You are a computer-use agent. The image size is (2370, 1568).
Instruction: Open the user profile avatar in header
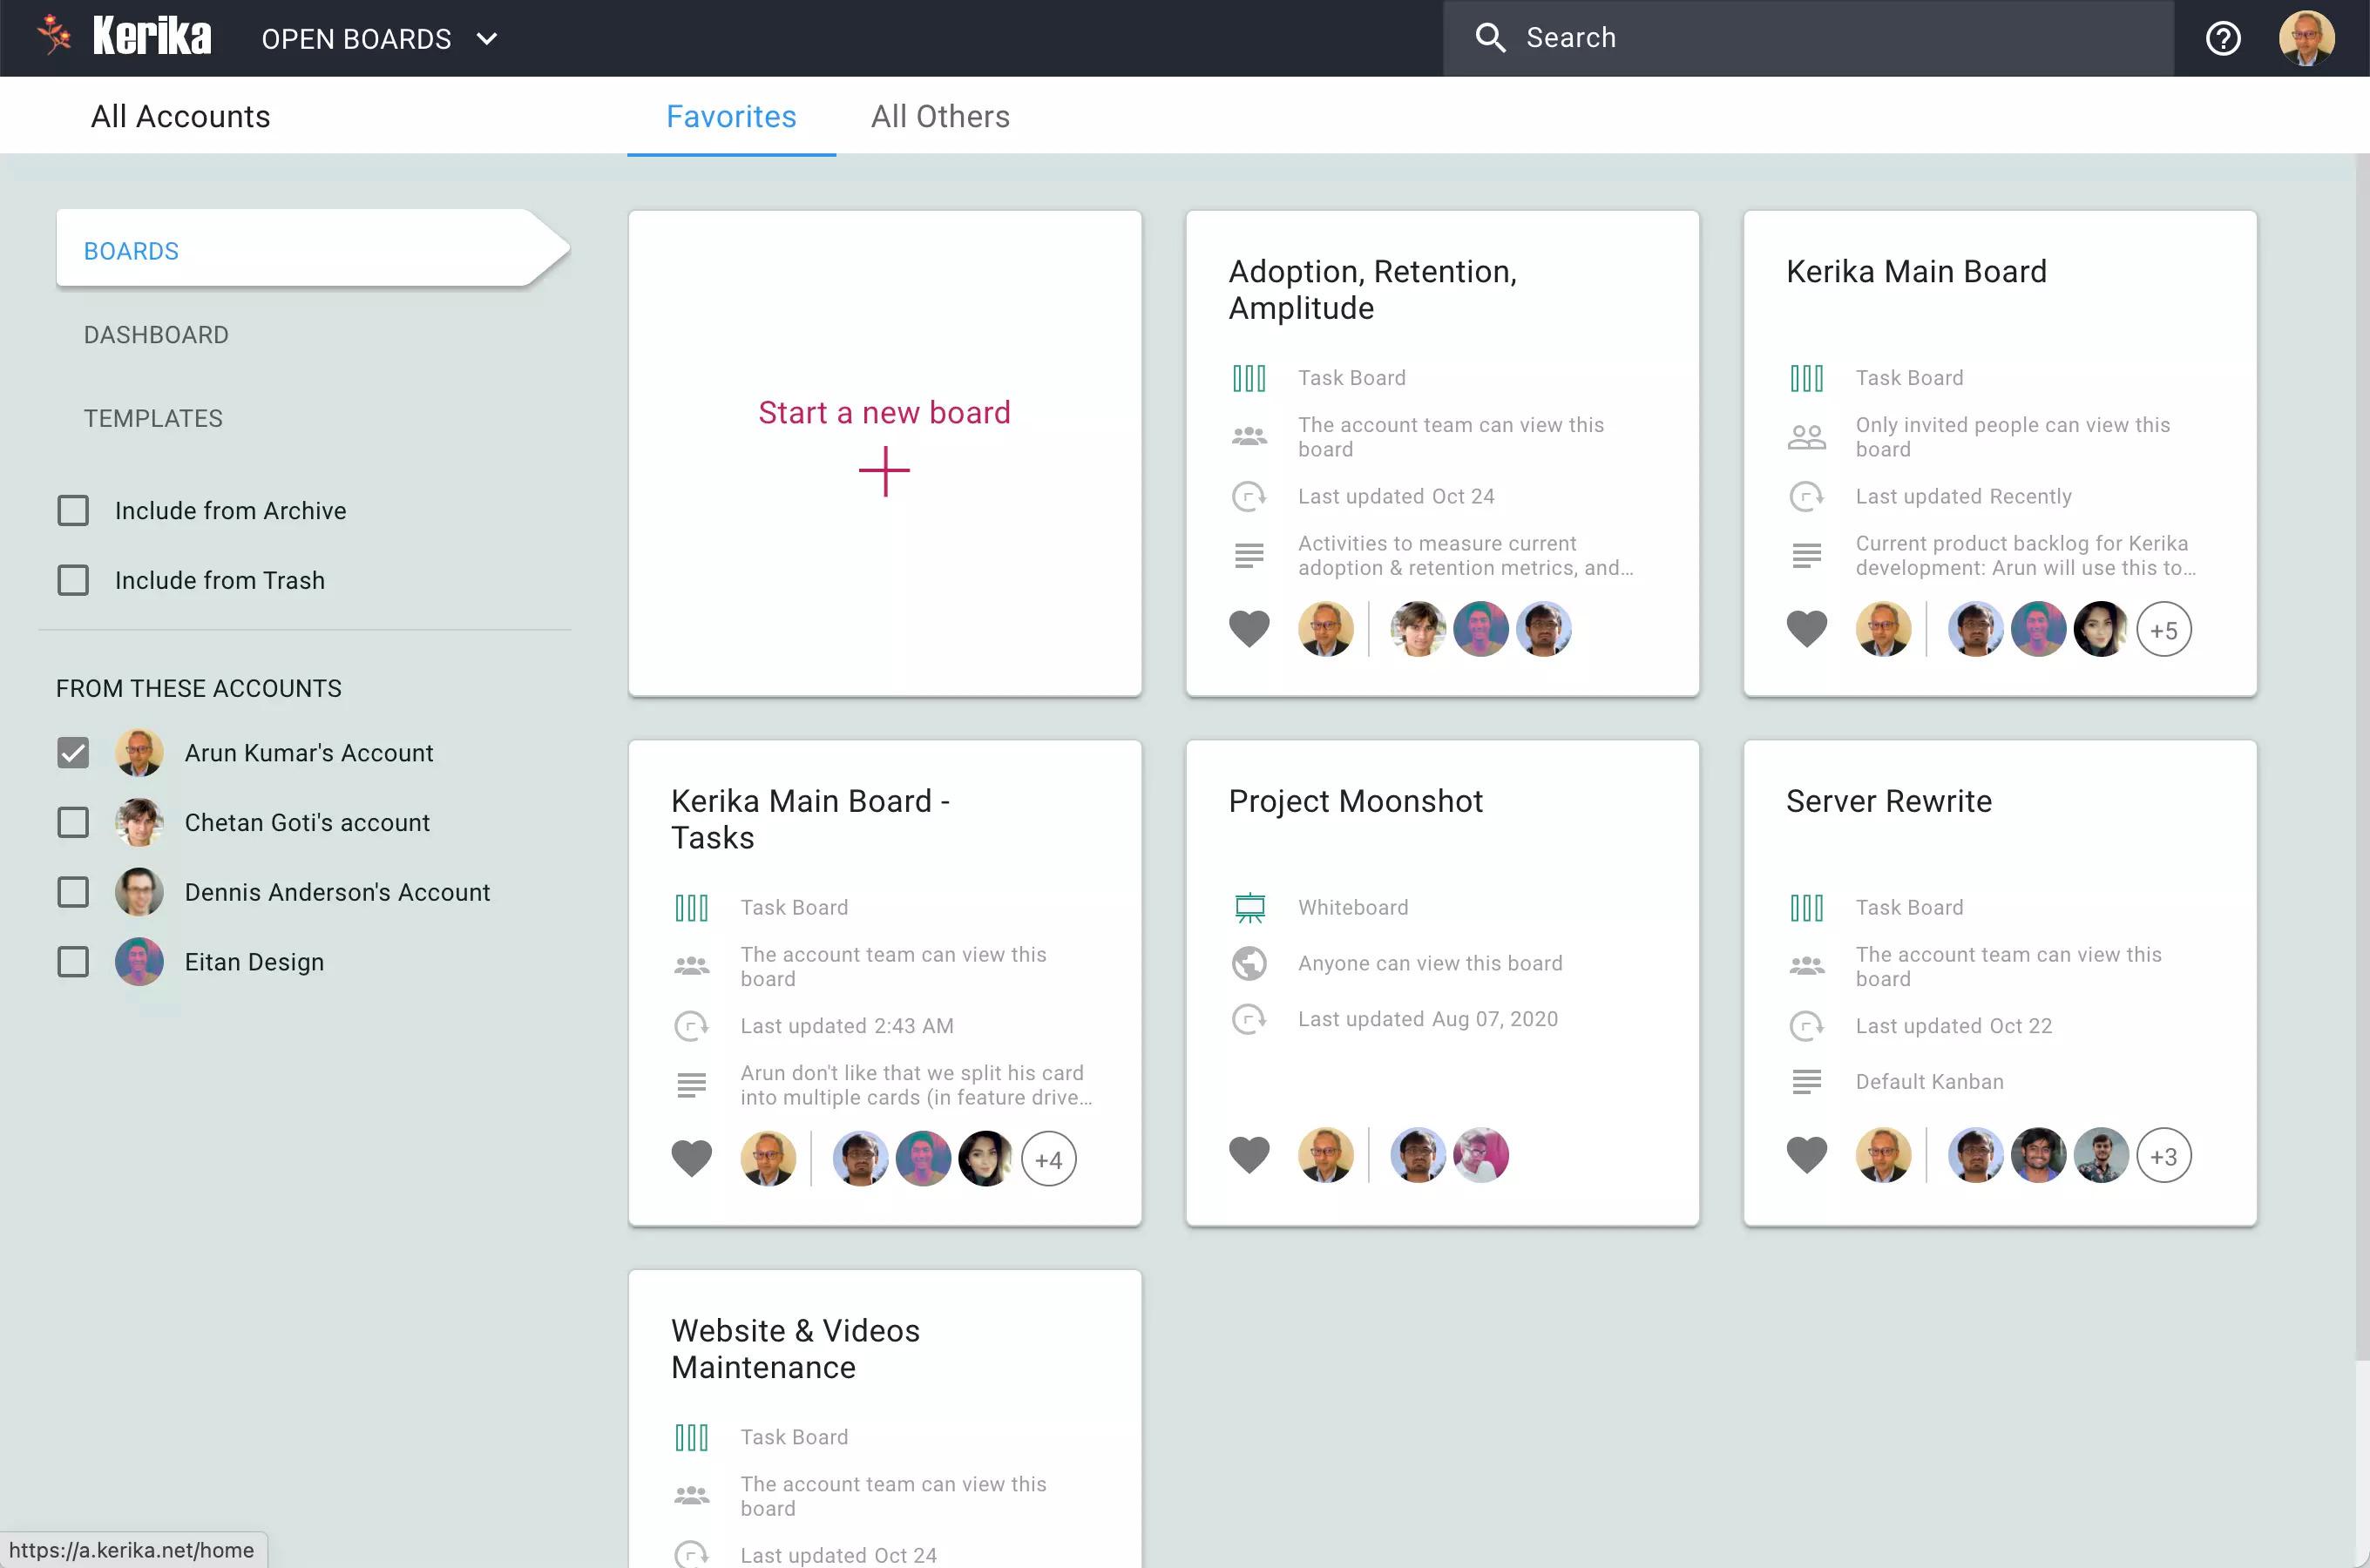2306,38
